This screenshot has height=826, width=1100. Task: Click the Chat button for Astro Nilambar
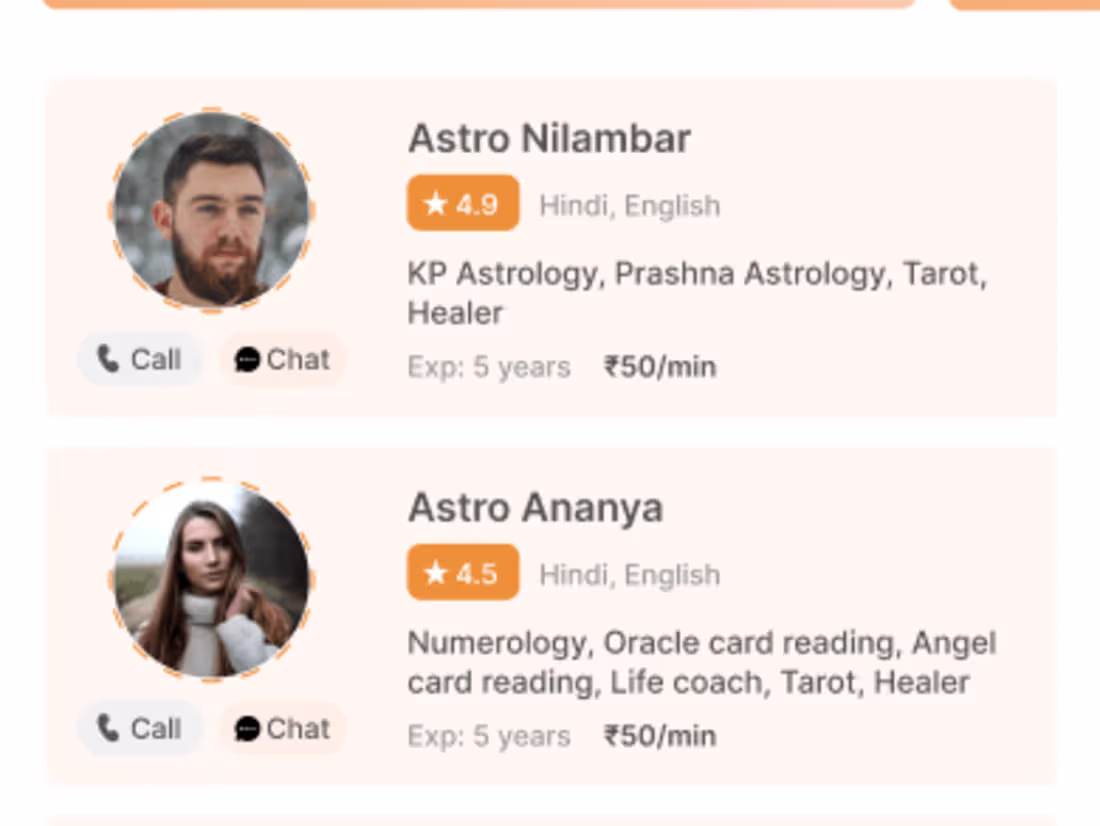click(x=283, y=358)
